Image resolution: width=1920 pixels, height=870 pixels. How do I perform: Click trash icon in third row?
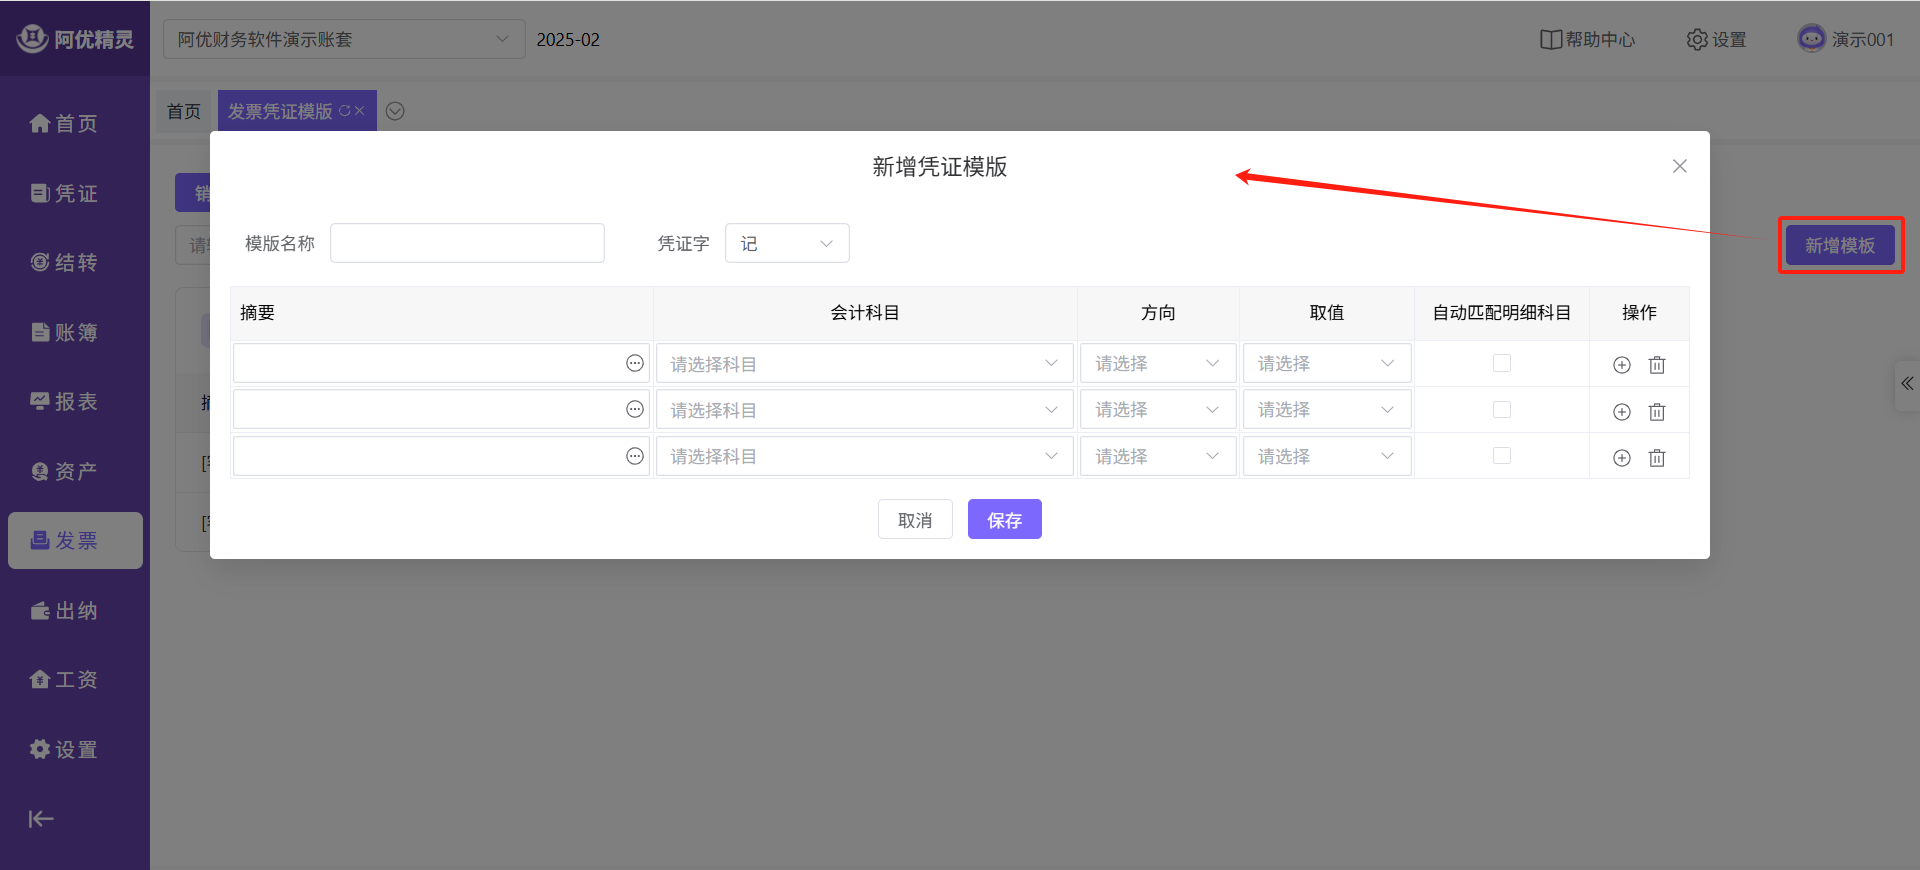[1657, 458]
